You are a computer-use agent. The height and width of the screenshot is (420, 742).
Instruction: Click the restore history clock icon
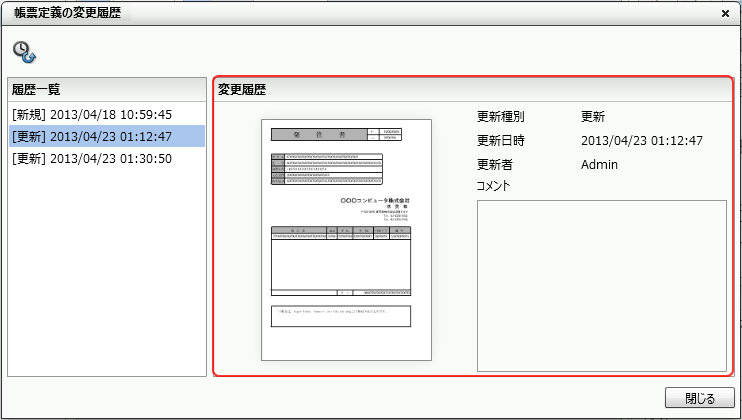tap(24, 52)
